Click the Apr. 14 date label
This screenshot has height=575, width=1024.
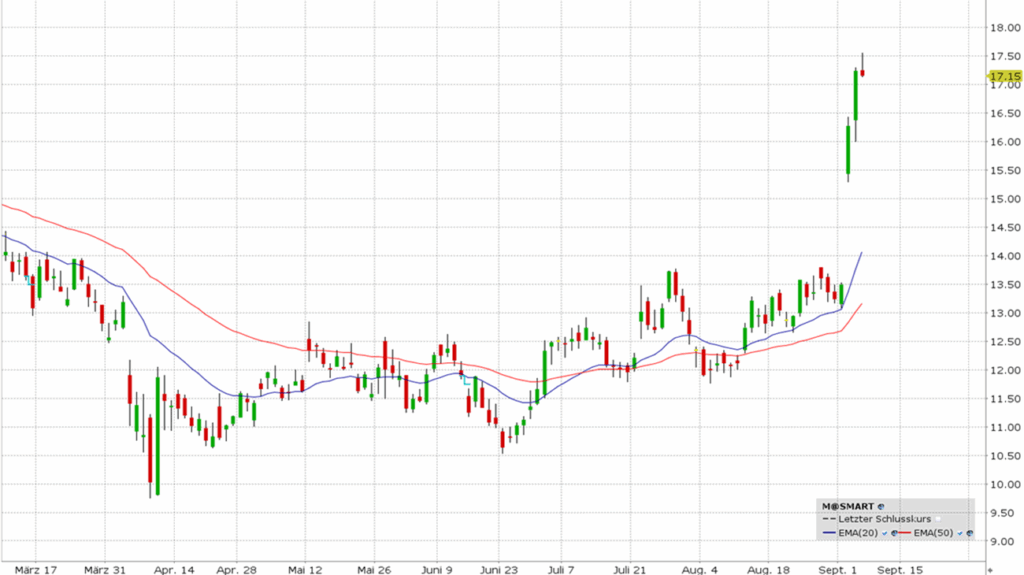pyautogui.click(x=174, y=570)
